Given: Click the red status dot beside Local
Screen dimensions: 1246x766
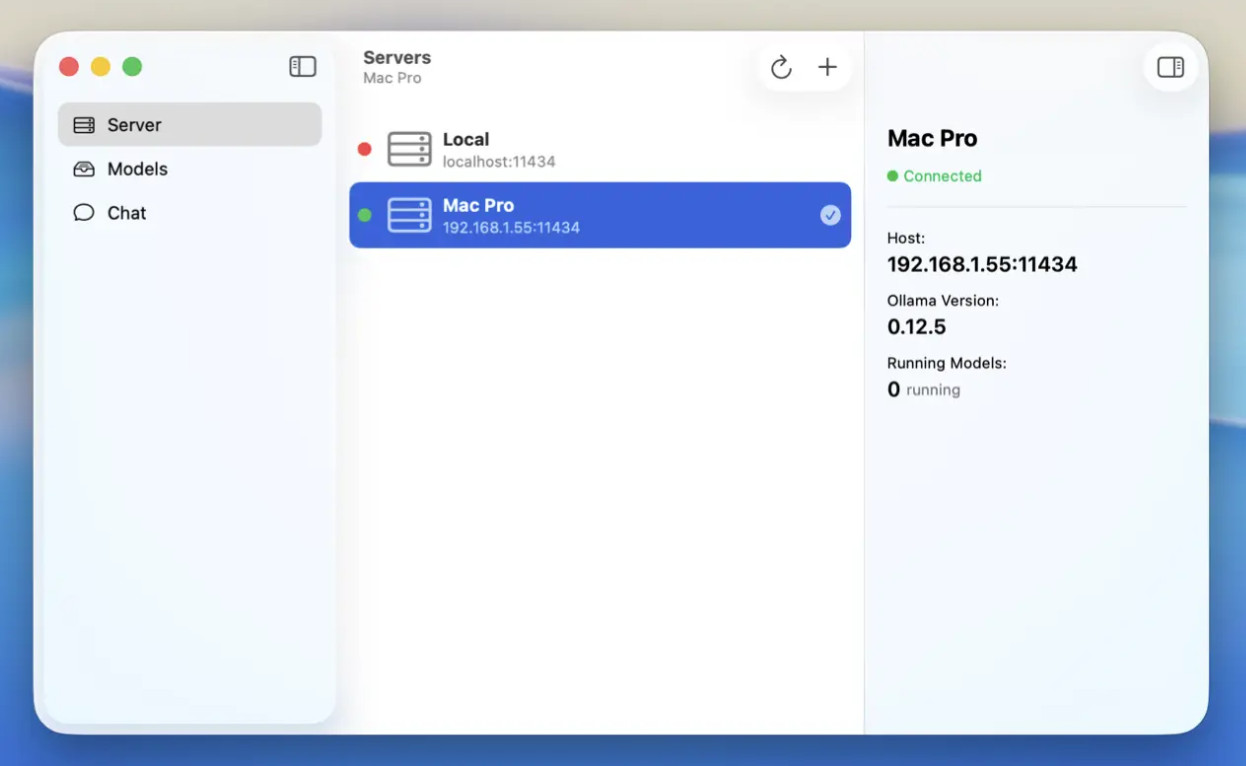Looking at the screenshot, I should point(364,149).
